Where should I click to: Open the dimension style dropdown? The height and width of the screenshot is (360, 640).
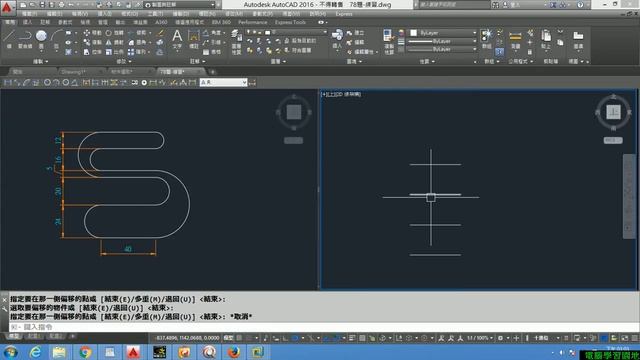coord(223,82)
